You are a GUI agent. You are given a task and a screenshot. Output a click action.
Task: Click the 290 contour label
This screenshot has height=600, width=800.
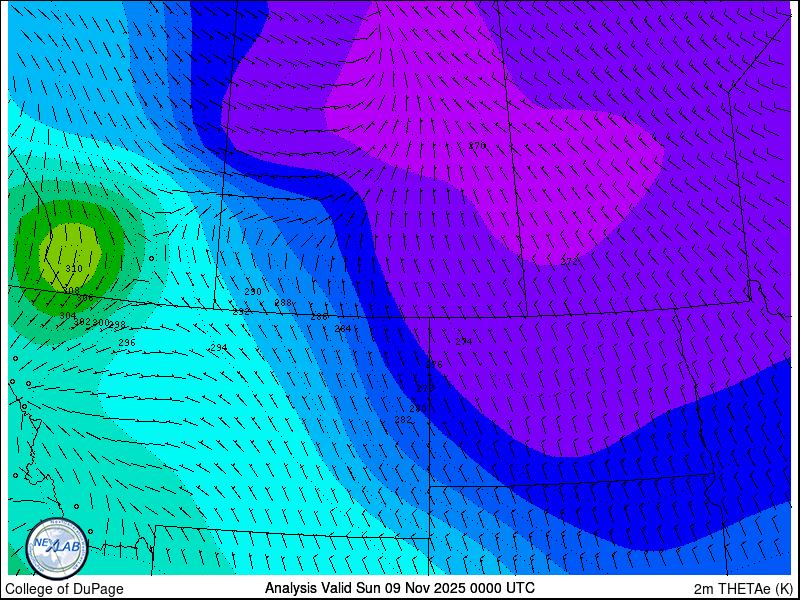253,292
